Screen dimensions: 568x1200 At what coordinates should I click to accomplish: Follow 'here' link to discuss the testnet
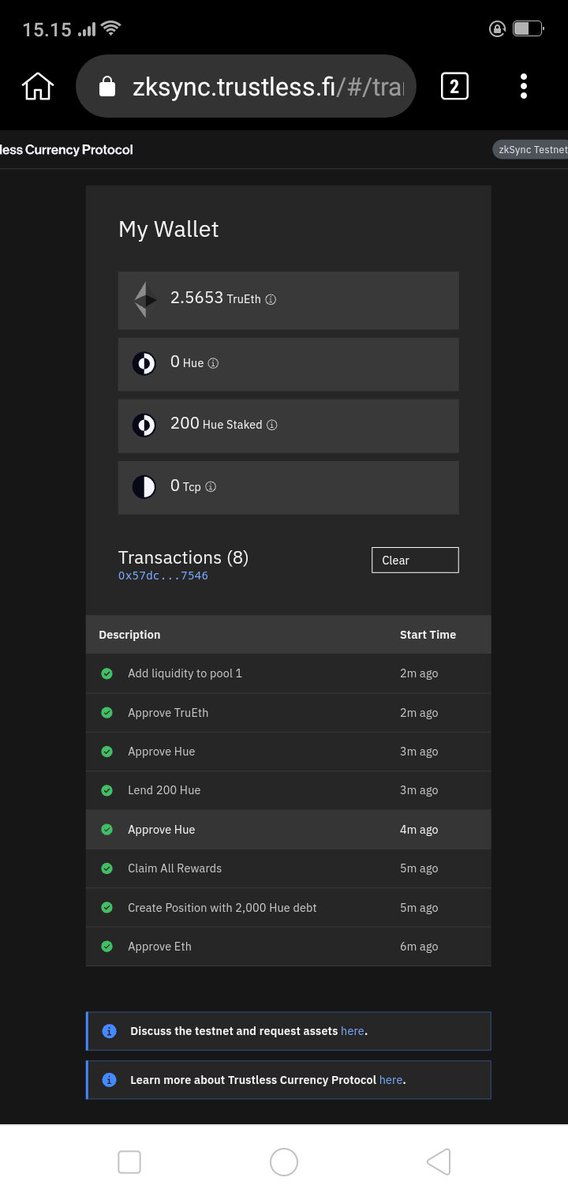tap(352, 1031)
